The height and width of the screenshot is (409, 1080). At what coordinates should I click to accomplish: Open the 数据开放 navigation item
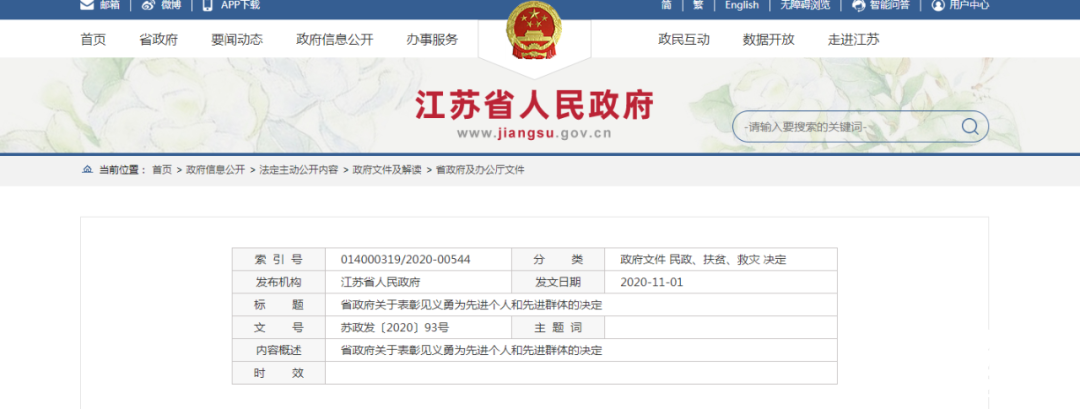768,40
